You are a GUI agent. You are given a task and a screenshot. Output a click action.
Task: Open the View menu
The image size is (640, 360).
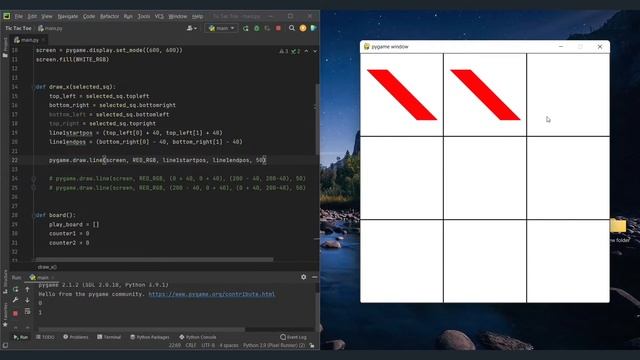(x=47, y=16)
